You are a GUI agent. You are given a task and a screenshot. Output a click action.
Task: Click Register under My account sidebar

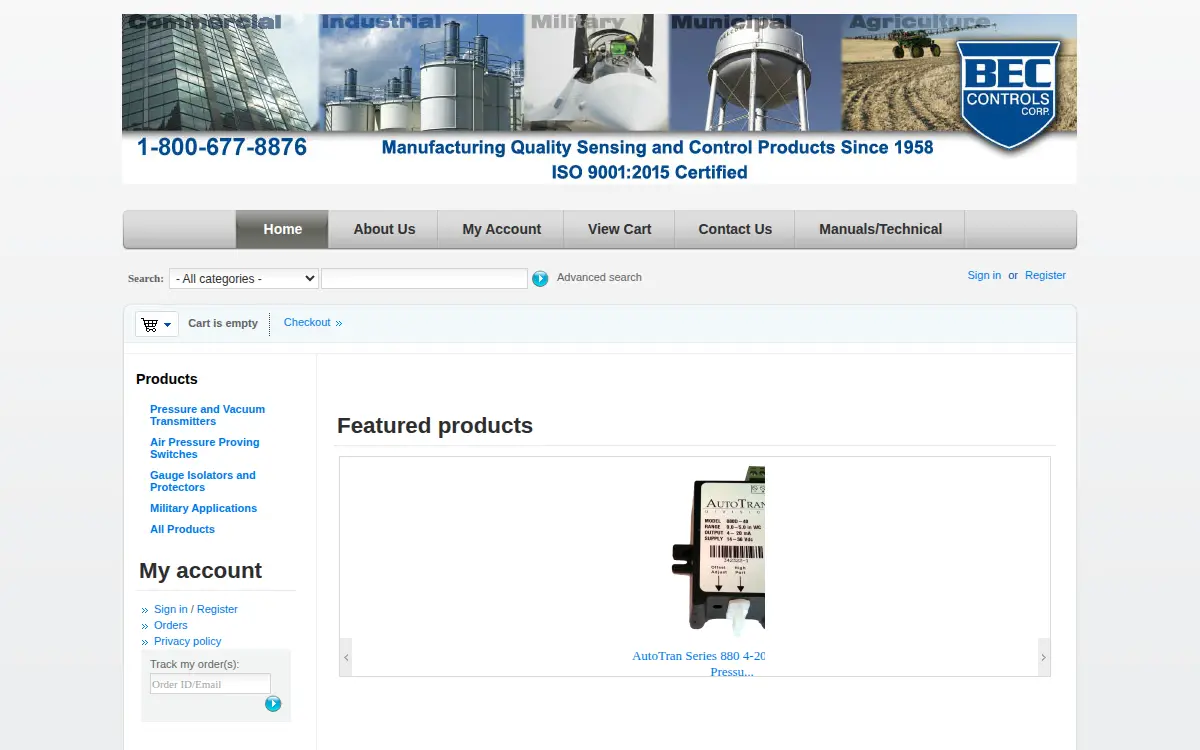pyautogui.click(x=217, y=609)
